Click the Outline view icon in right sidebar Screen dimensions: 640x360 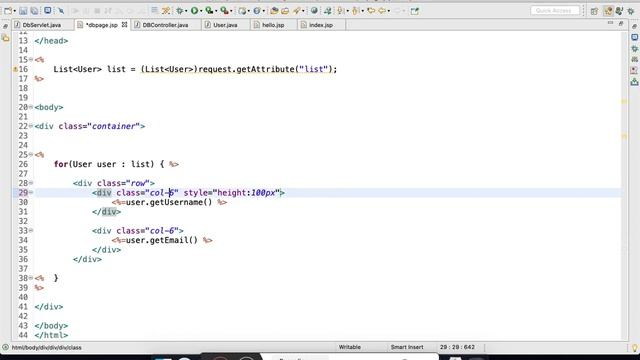coord(635,37)
